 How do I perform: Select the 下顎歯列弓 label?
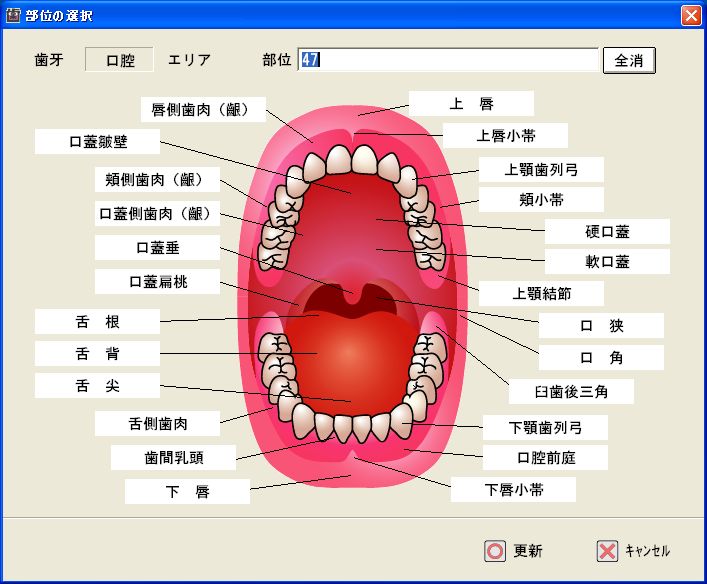tap(546, 427)
